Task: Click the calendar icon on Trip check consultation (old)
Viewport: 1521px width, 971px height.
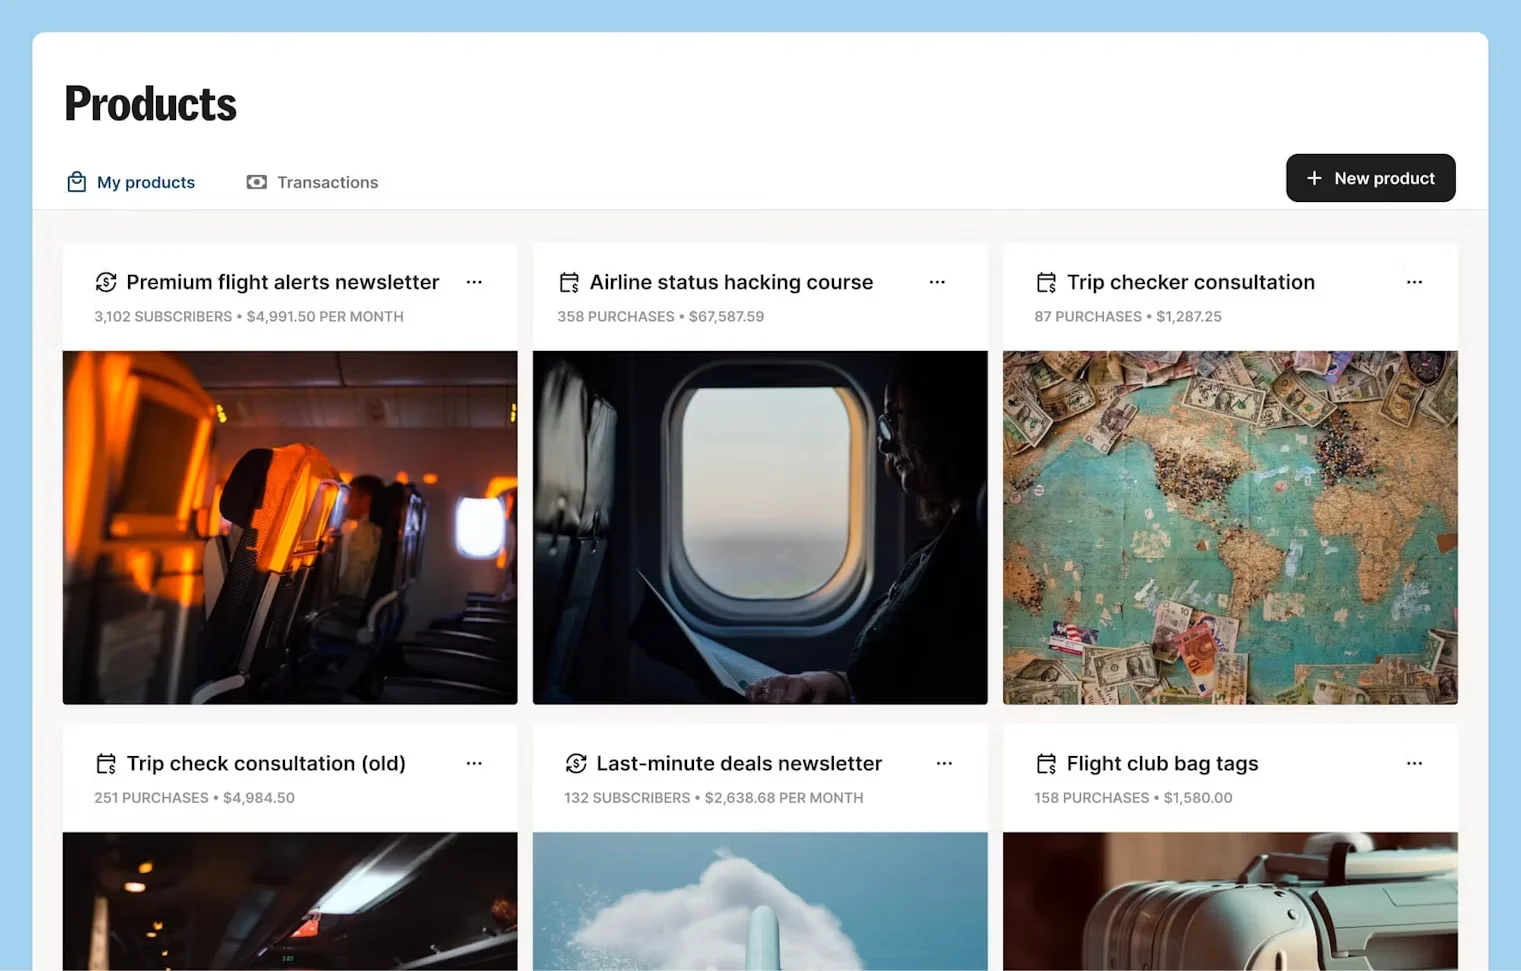Action: pyautogui.click(x=106, y=763)
